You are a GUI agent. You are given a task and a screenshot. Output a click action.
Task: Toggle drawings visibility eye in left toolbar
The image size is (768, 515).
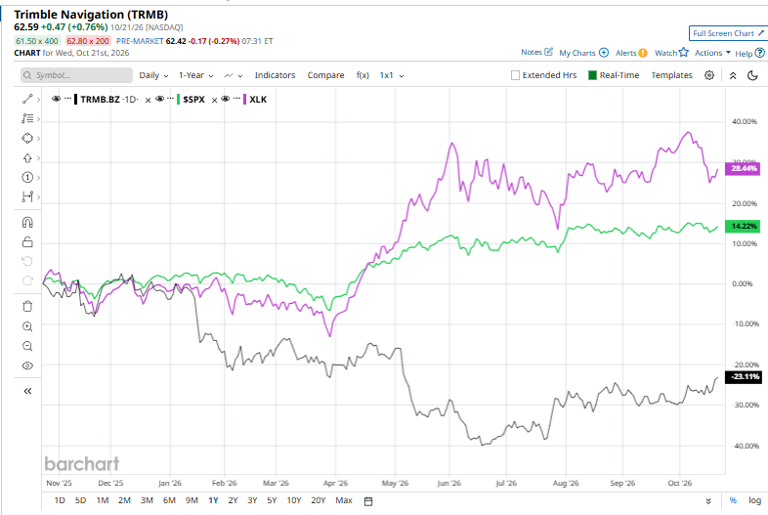pos(27,366)
